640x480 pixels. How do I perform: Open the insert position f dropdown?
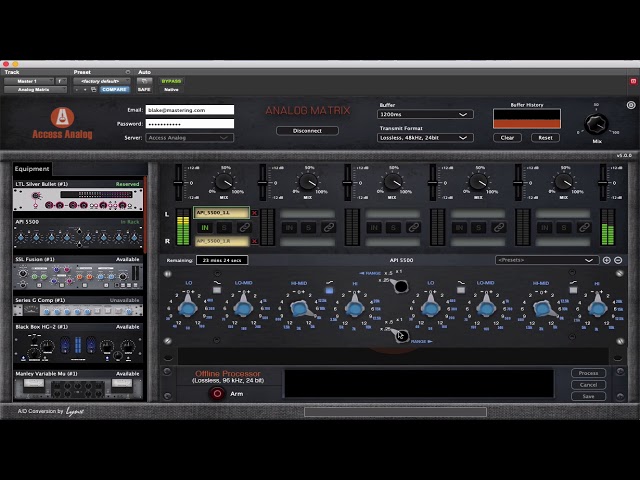(61, 81)
